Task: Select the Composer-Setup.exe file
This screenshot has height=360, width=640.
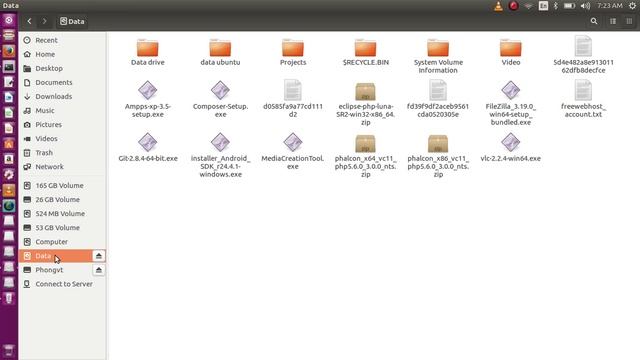Action: (x=220, y=99)
